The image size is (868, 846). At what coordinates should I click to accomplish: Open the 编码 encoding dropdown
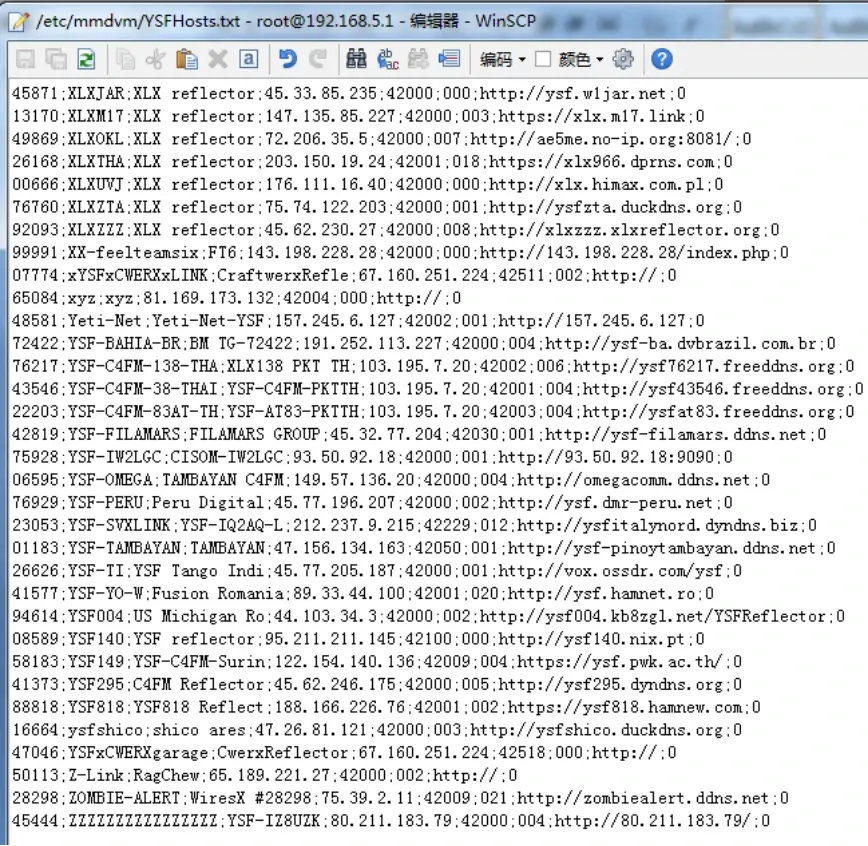[503, 59]
